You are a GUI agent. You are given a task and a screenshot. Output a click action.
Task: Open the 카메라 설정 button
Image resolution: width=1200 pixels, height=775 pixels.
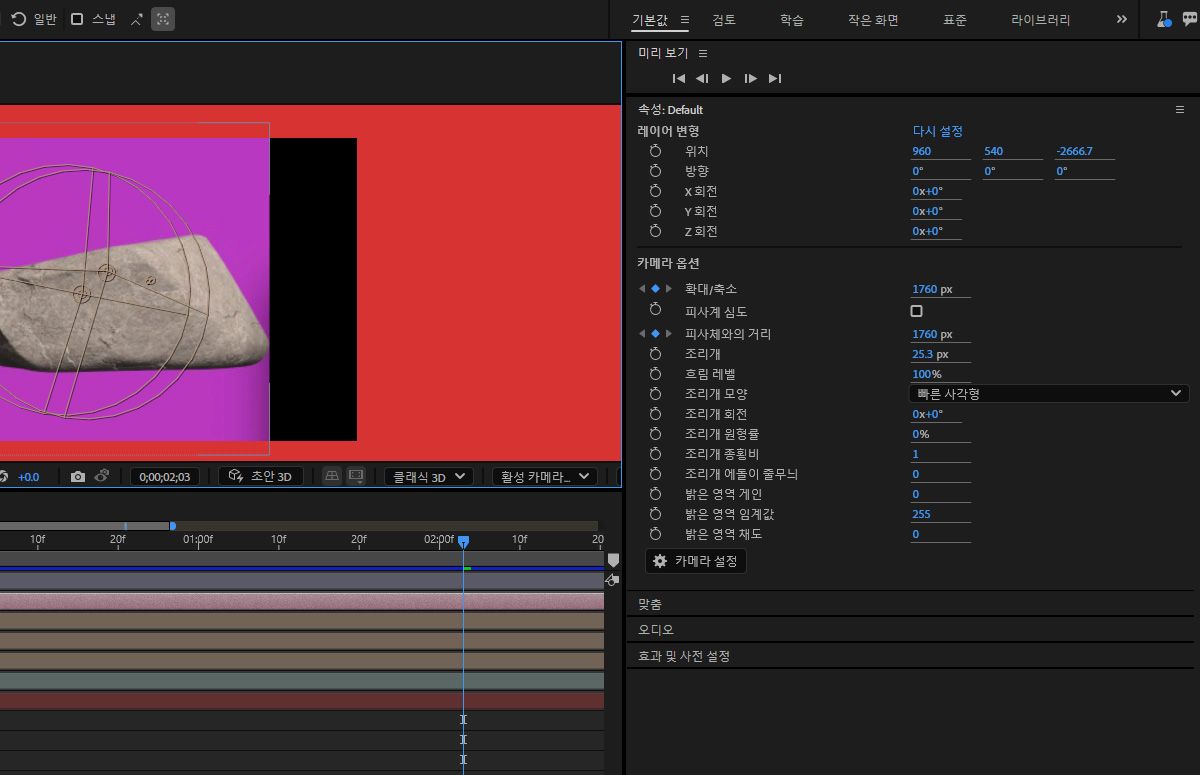(x=695, y=561)
